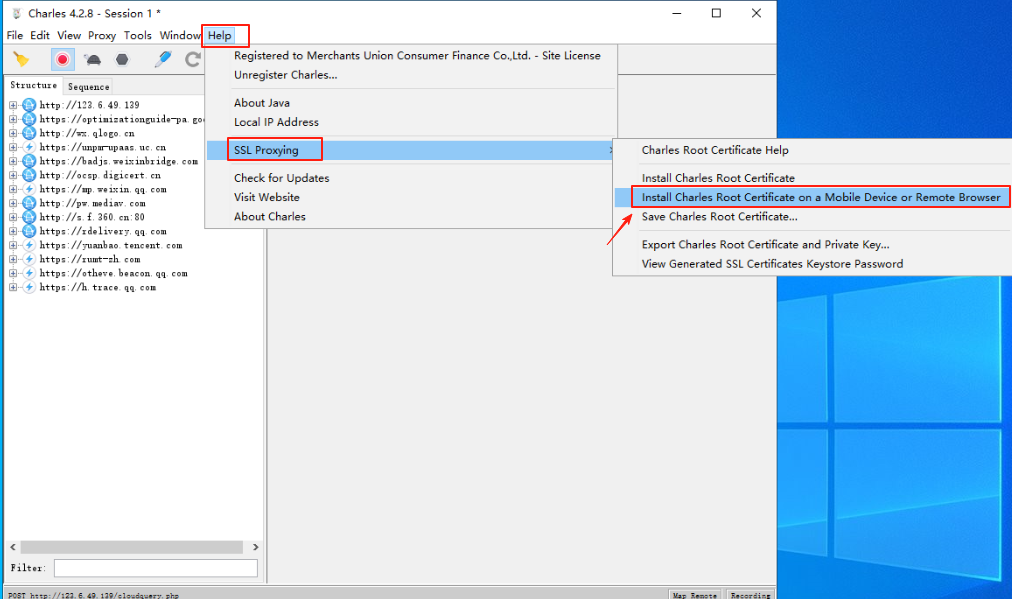Toggle the turtle Throttling icon
The width and height of the screenshot is (1012, 599).
[93, 59]
